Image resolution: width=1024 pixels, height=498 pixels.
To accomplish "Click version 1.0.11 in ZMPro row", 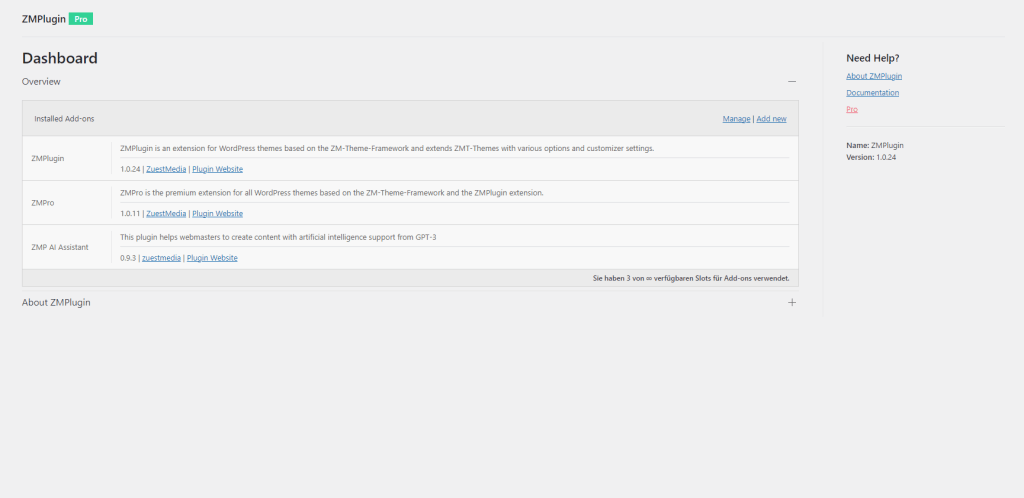I will coord(130,213).
